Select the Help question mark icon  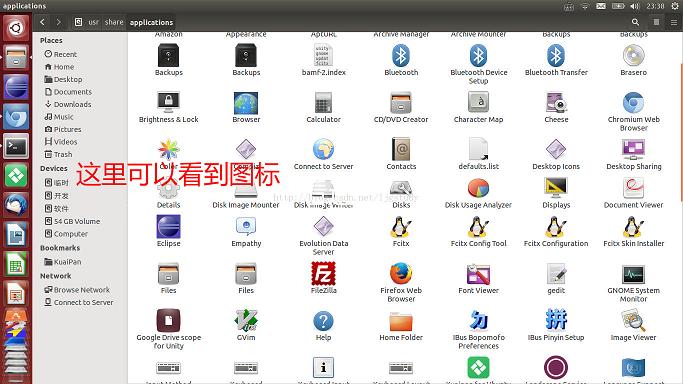point(323,321)
